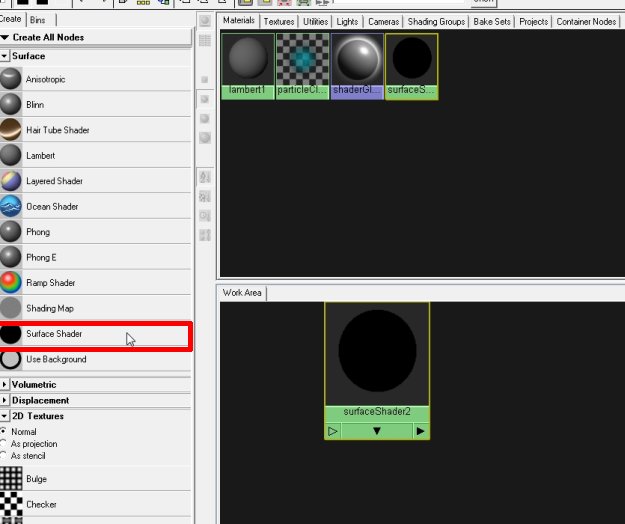The width and height of the screenshot is (625, 524).
Task: Set small swatch size in the bin
Action: click(205, 80)
